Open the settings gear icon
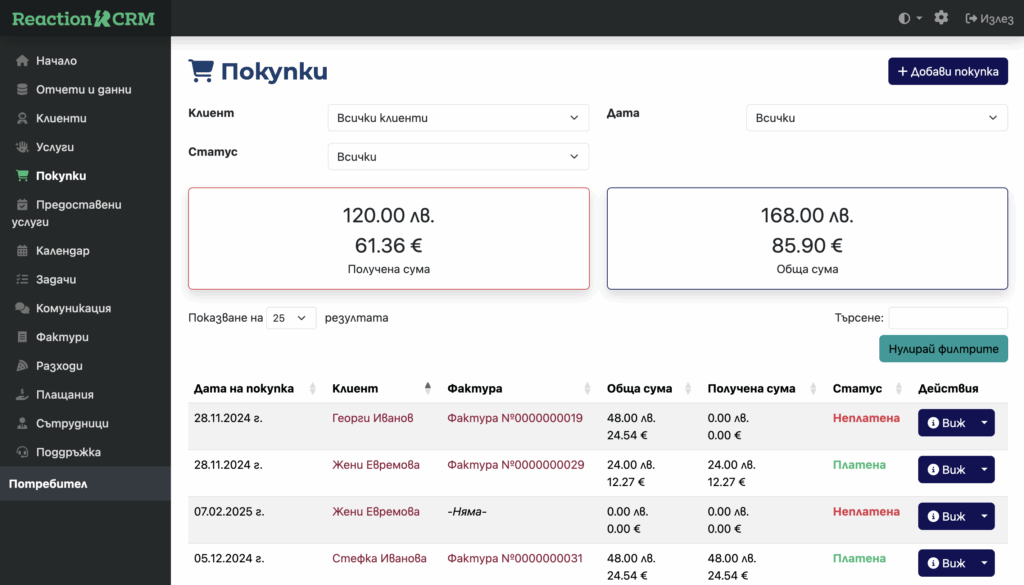Screen dimensions: 1024x585 [941, 18]
